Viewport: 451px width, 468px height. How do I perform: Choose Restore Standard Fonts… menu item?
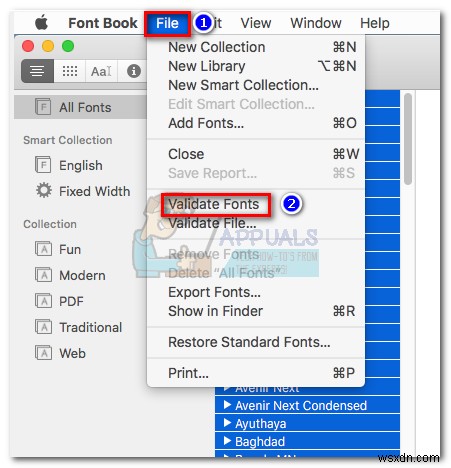point(256,342)
